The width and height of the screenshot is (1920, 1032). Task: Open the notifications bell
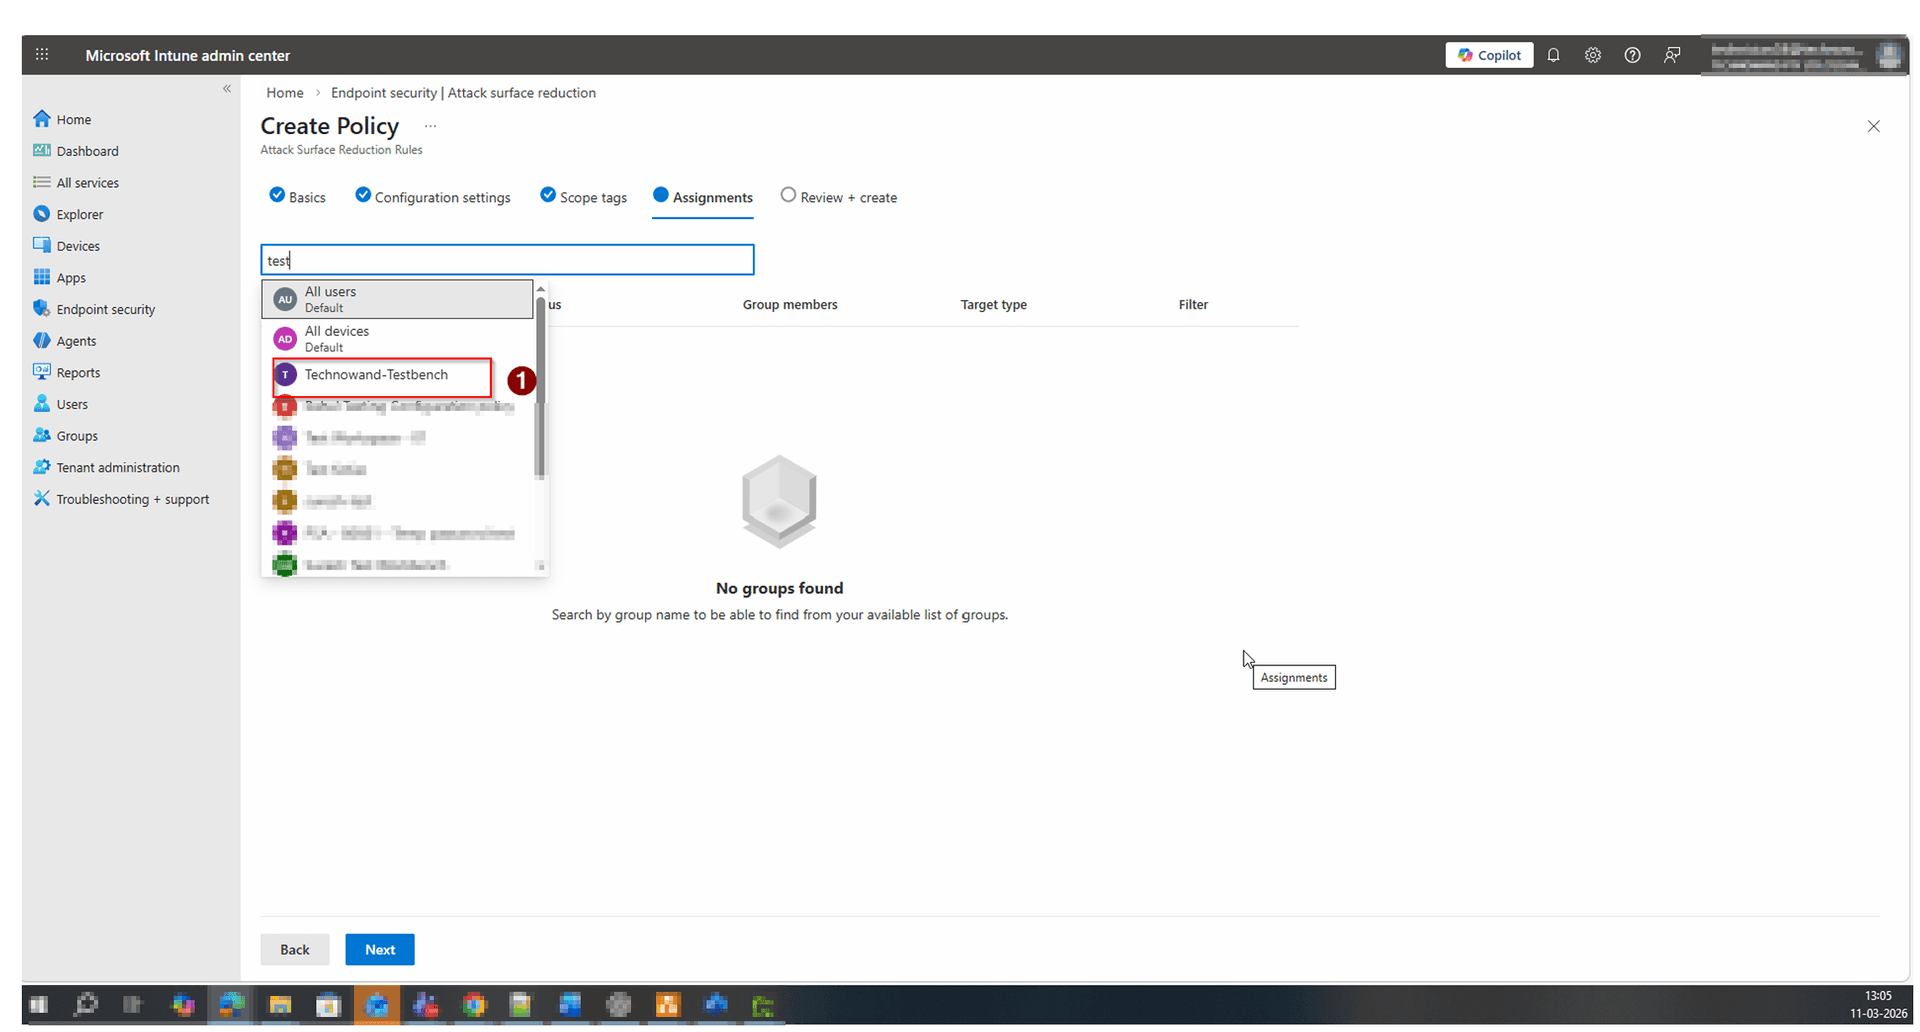pyautogui.click(x=1553, y=55)
